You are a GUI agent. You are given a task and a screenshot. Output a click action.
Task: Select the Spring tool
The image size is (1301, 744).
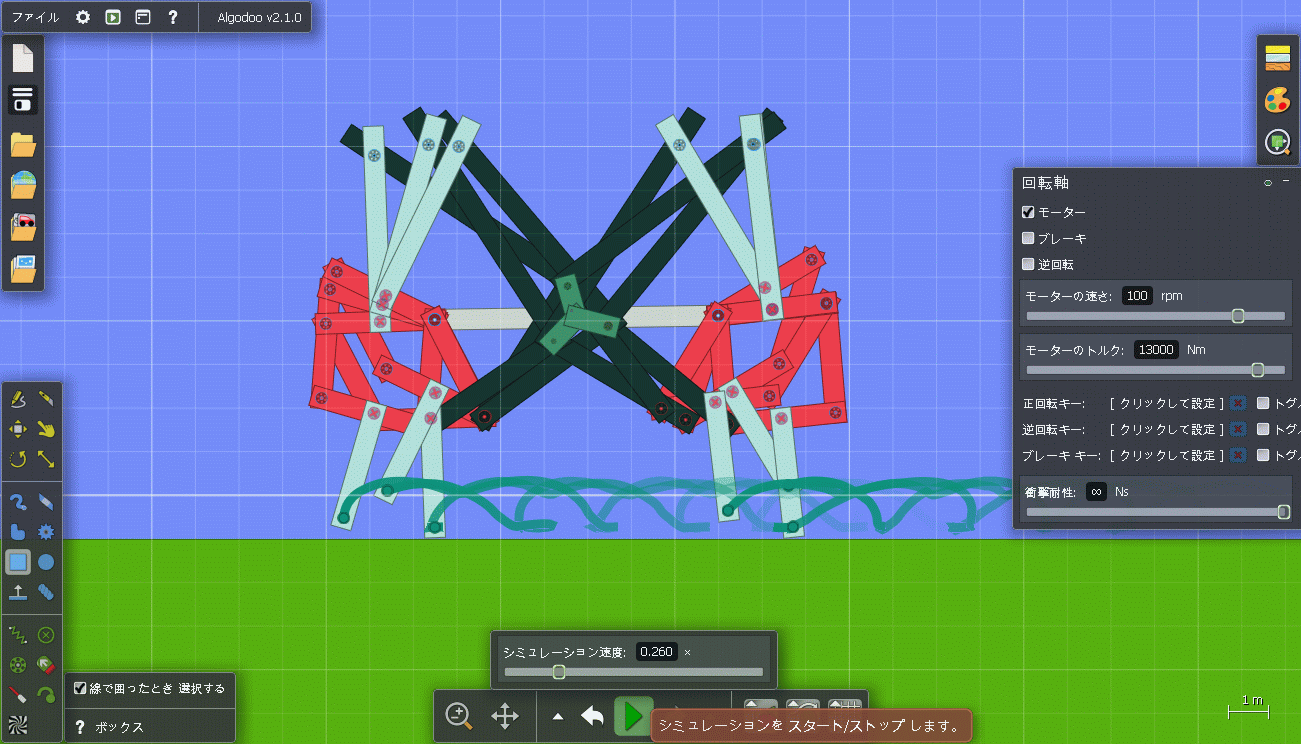[18, 634]
